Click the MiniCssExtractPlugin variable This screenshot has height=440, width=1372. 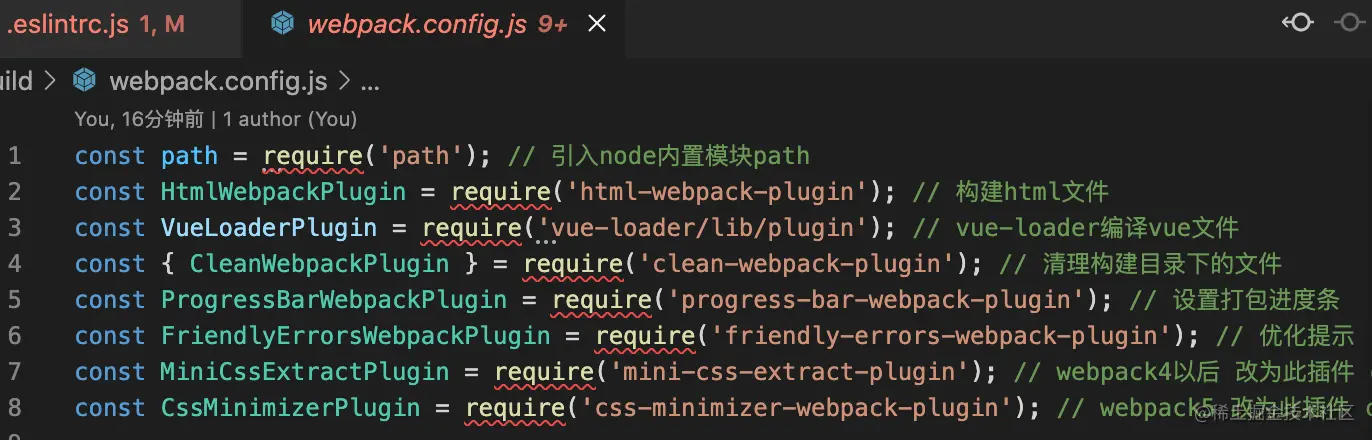[x=305, y=372]
